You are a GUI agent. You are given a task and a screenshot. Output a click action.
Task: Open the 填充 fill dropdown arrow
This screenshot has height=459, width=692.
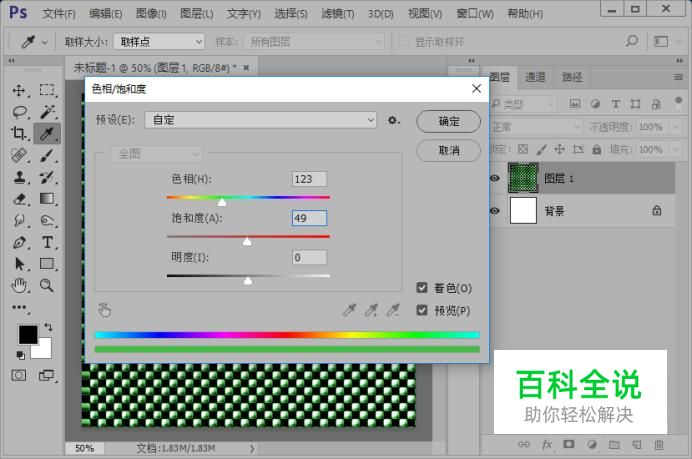click(x=676, y=149)
